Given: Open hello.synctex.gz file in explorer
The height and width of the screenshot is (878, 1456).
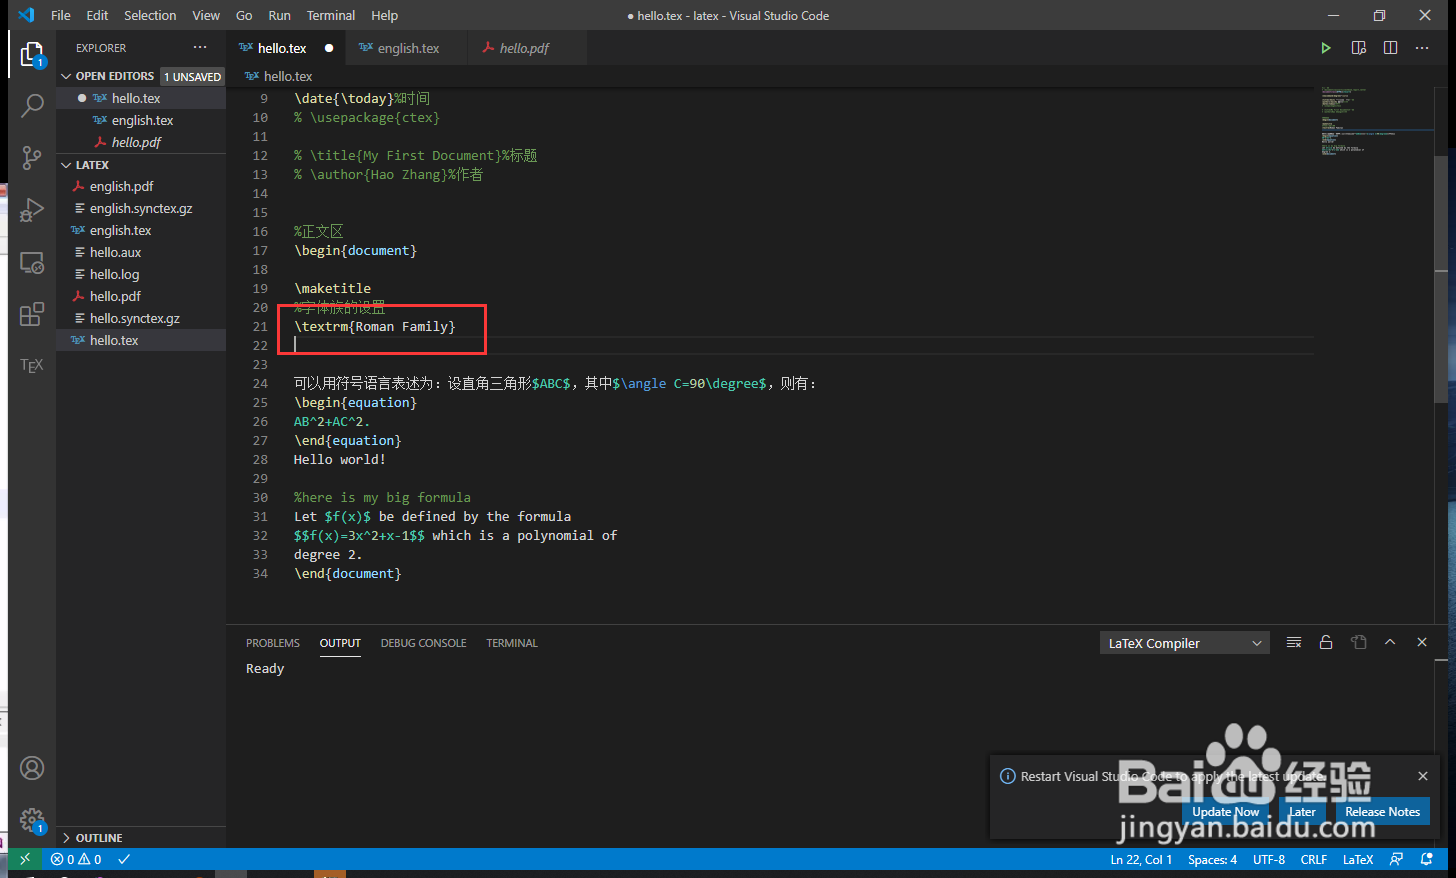Looking at the screenshot, I should pos(141,318).
